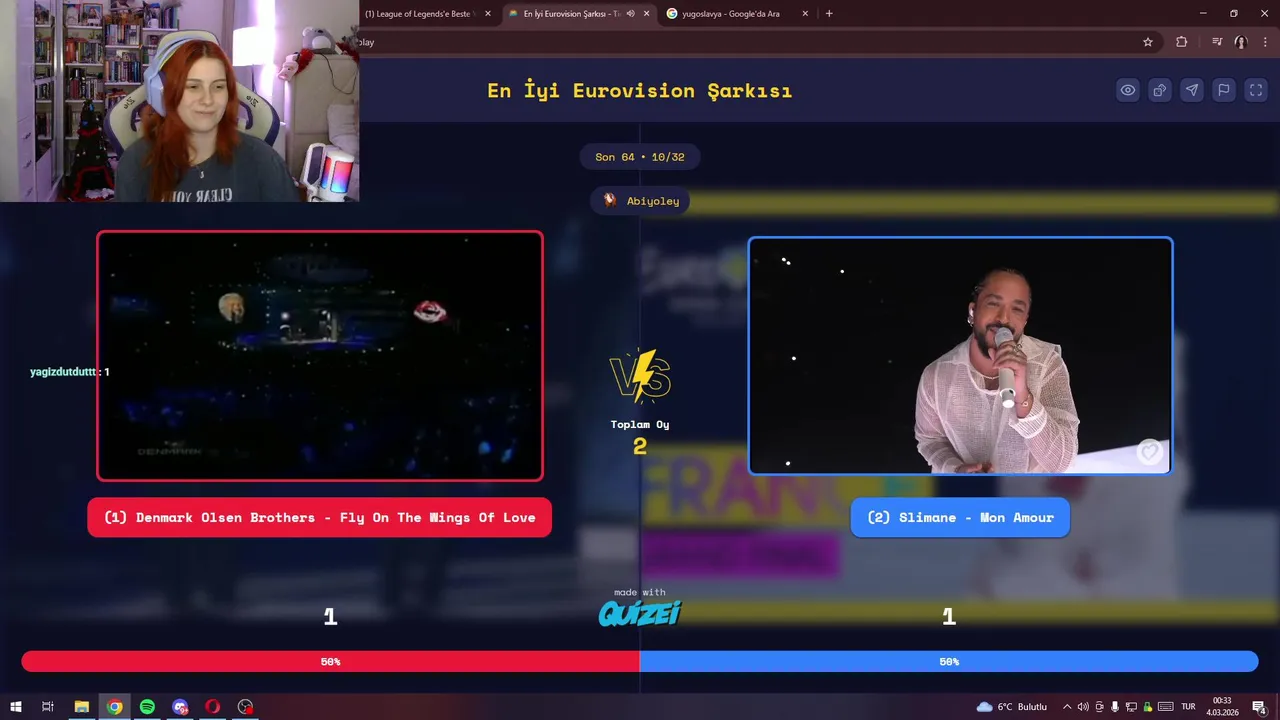
Task: Open the clock showing 00:33
Action: pos(1222,707)
